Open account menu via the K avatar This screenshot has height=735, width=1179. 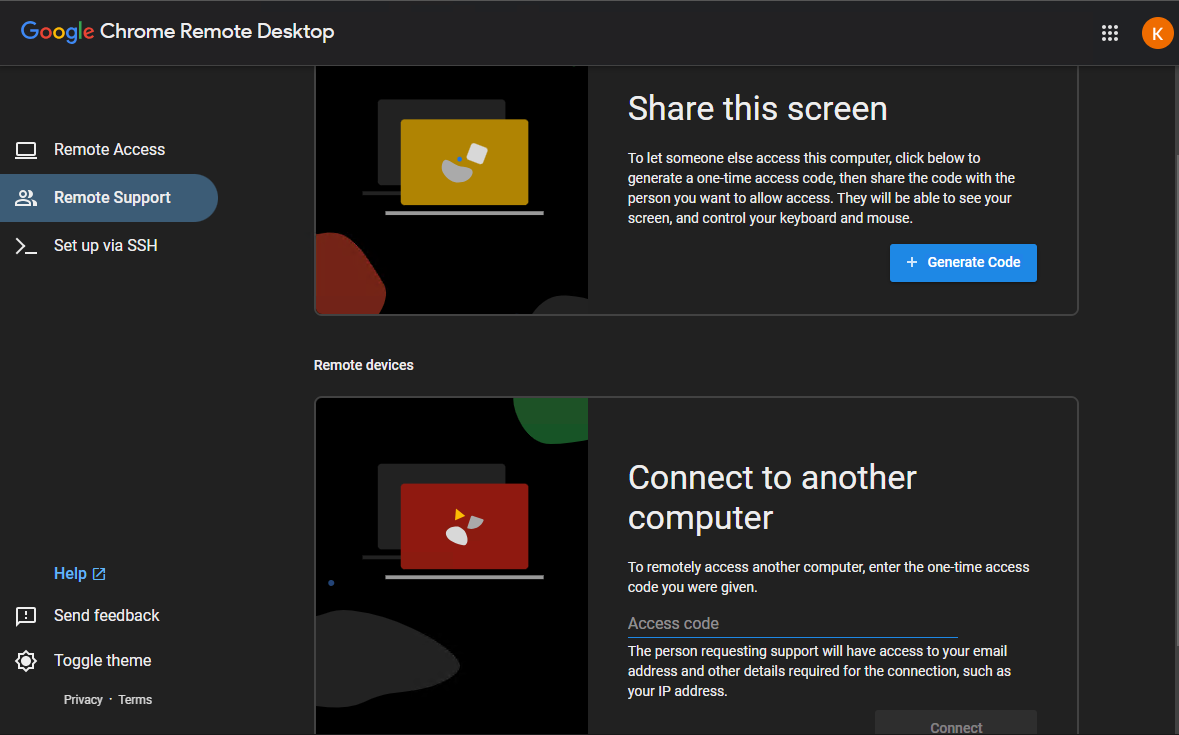pyautogui.click(x=1157, y=32)
